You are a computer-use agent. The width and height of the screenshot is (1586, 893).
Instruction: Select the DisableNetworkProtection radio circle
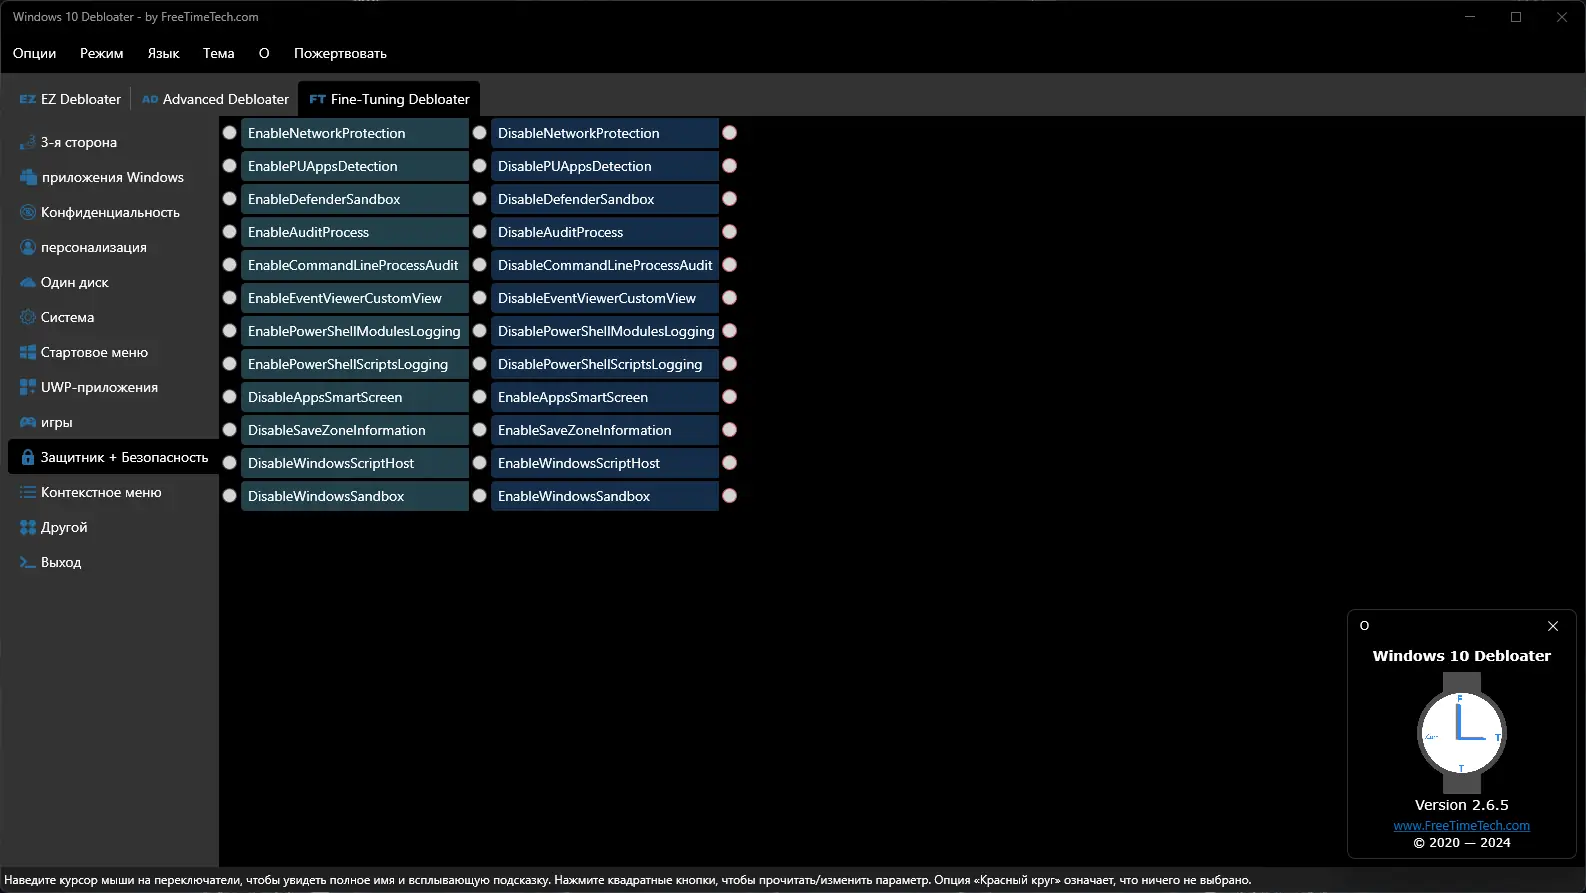pyautogui.click(x=480, y=133)
